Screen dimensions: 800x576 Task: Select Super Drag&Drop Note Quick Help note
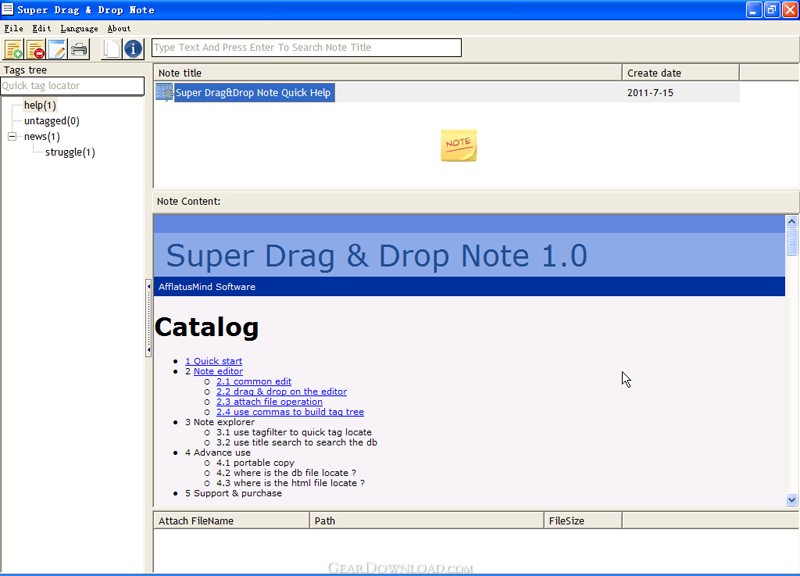click(x=253, y=93)
